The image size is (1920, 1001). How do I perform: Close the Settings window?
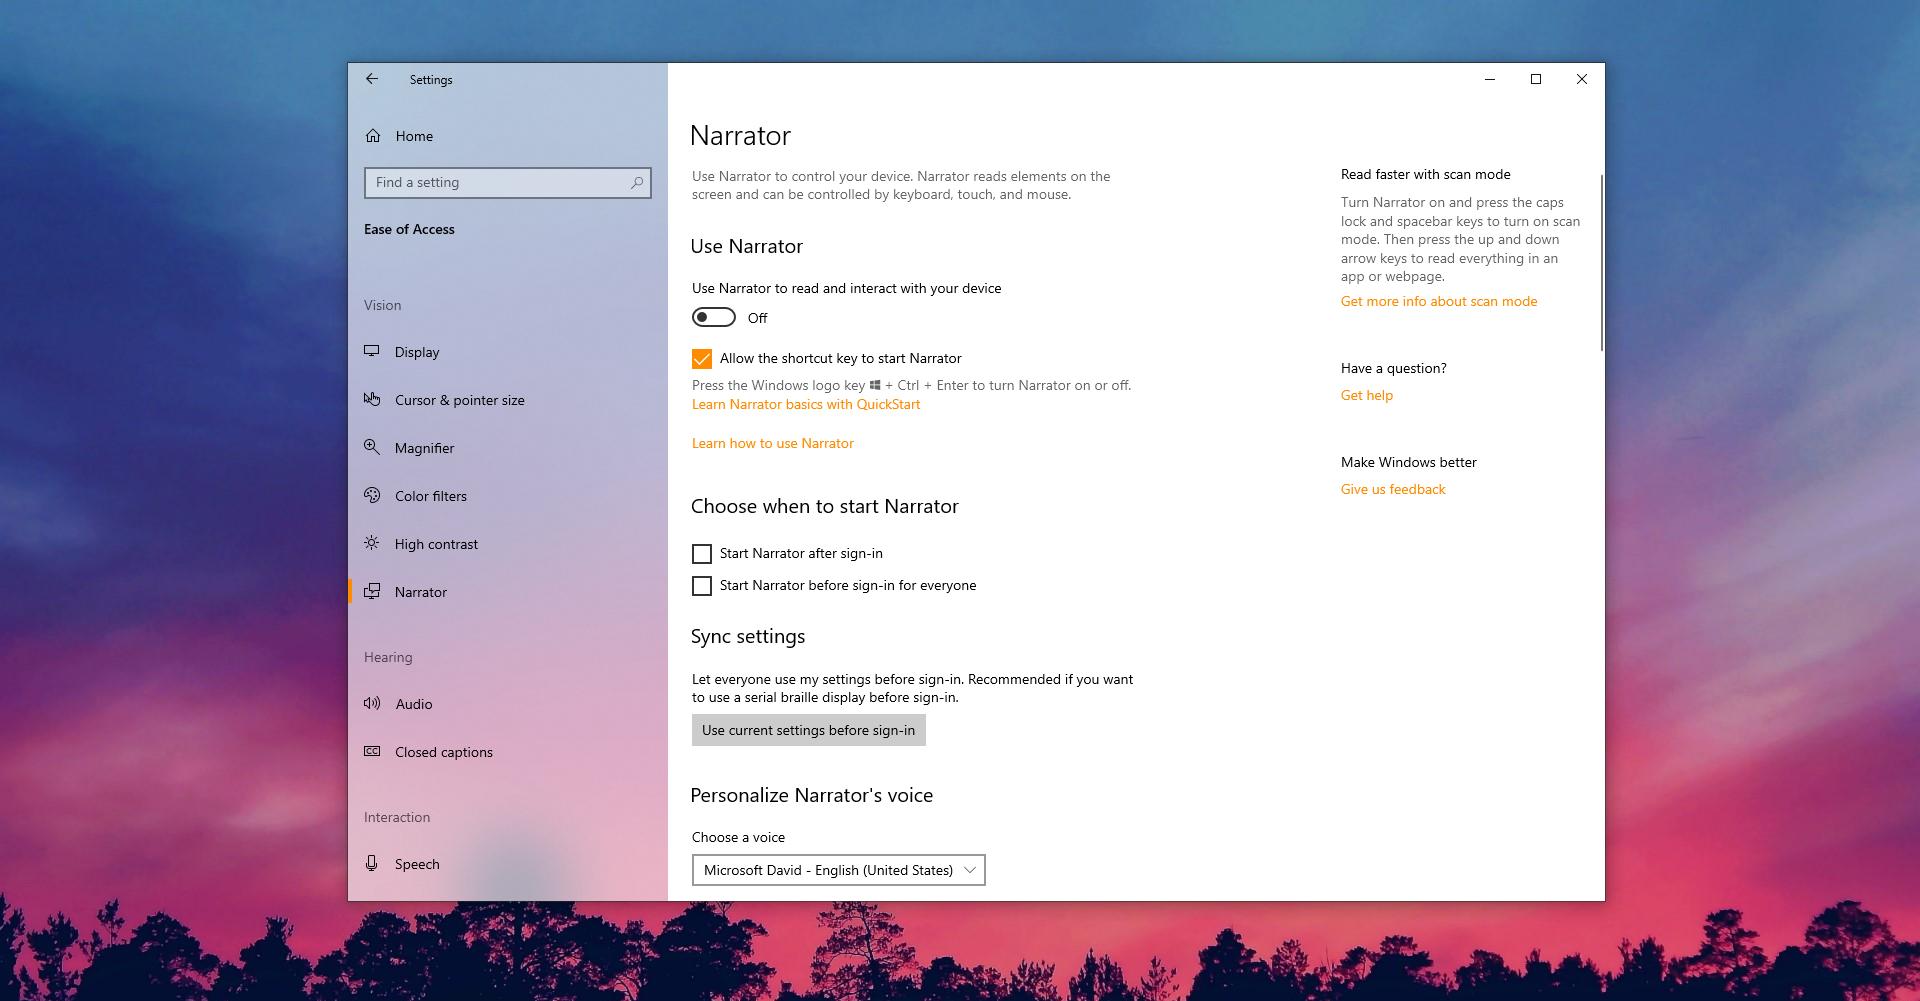(1582, 79)
